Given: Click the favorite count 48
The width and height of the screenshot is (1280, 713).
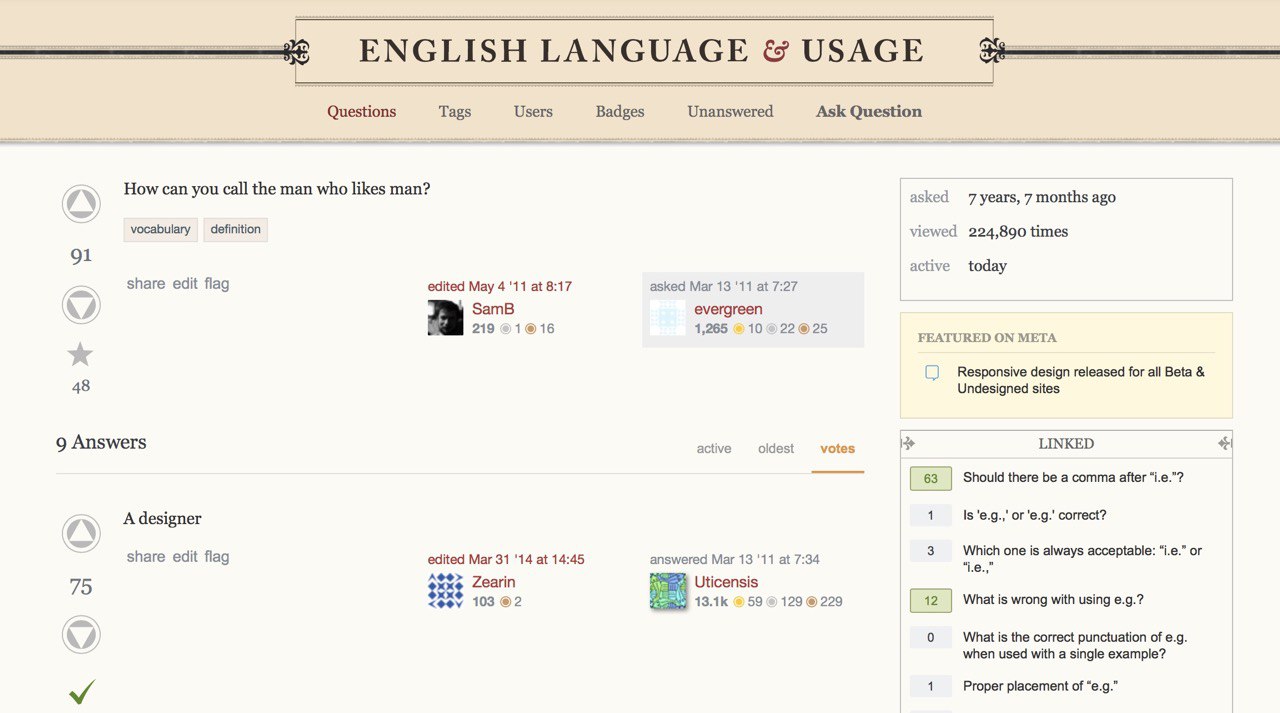Looking at the screenshot, I should point(81,386).
